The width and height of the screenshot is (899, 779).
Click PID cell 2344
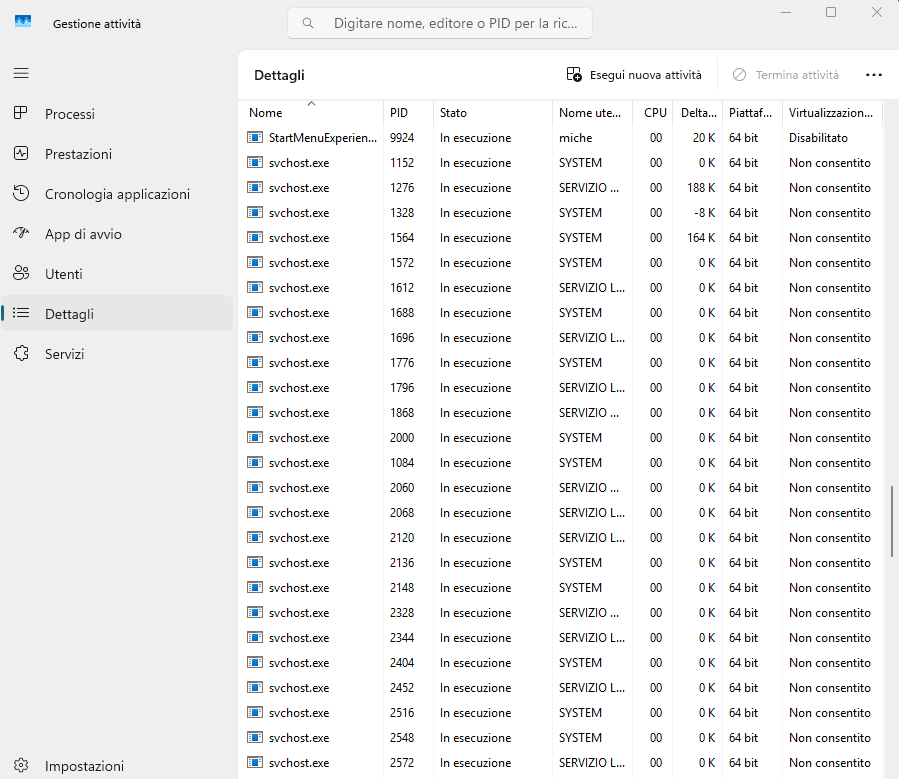(402, 637)
